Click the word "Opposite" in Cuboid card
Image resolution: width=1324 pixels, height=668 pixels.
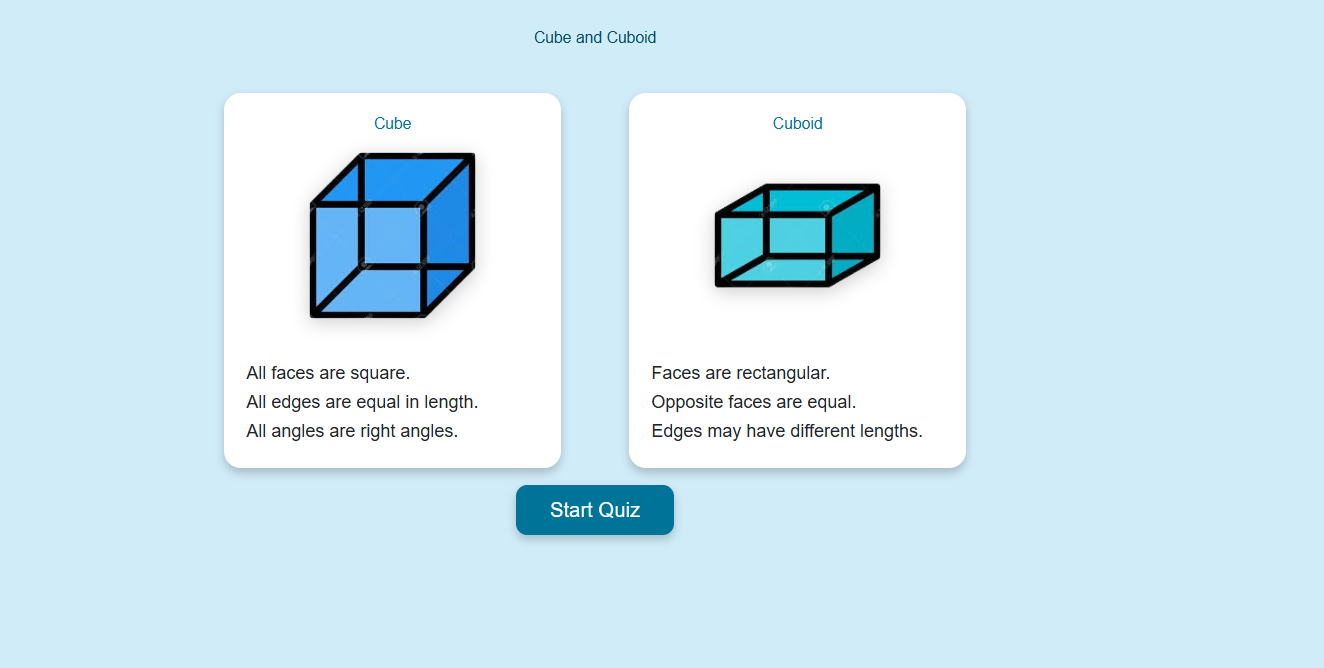(x=684, y=402)
